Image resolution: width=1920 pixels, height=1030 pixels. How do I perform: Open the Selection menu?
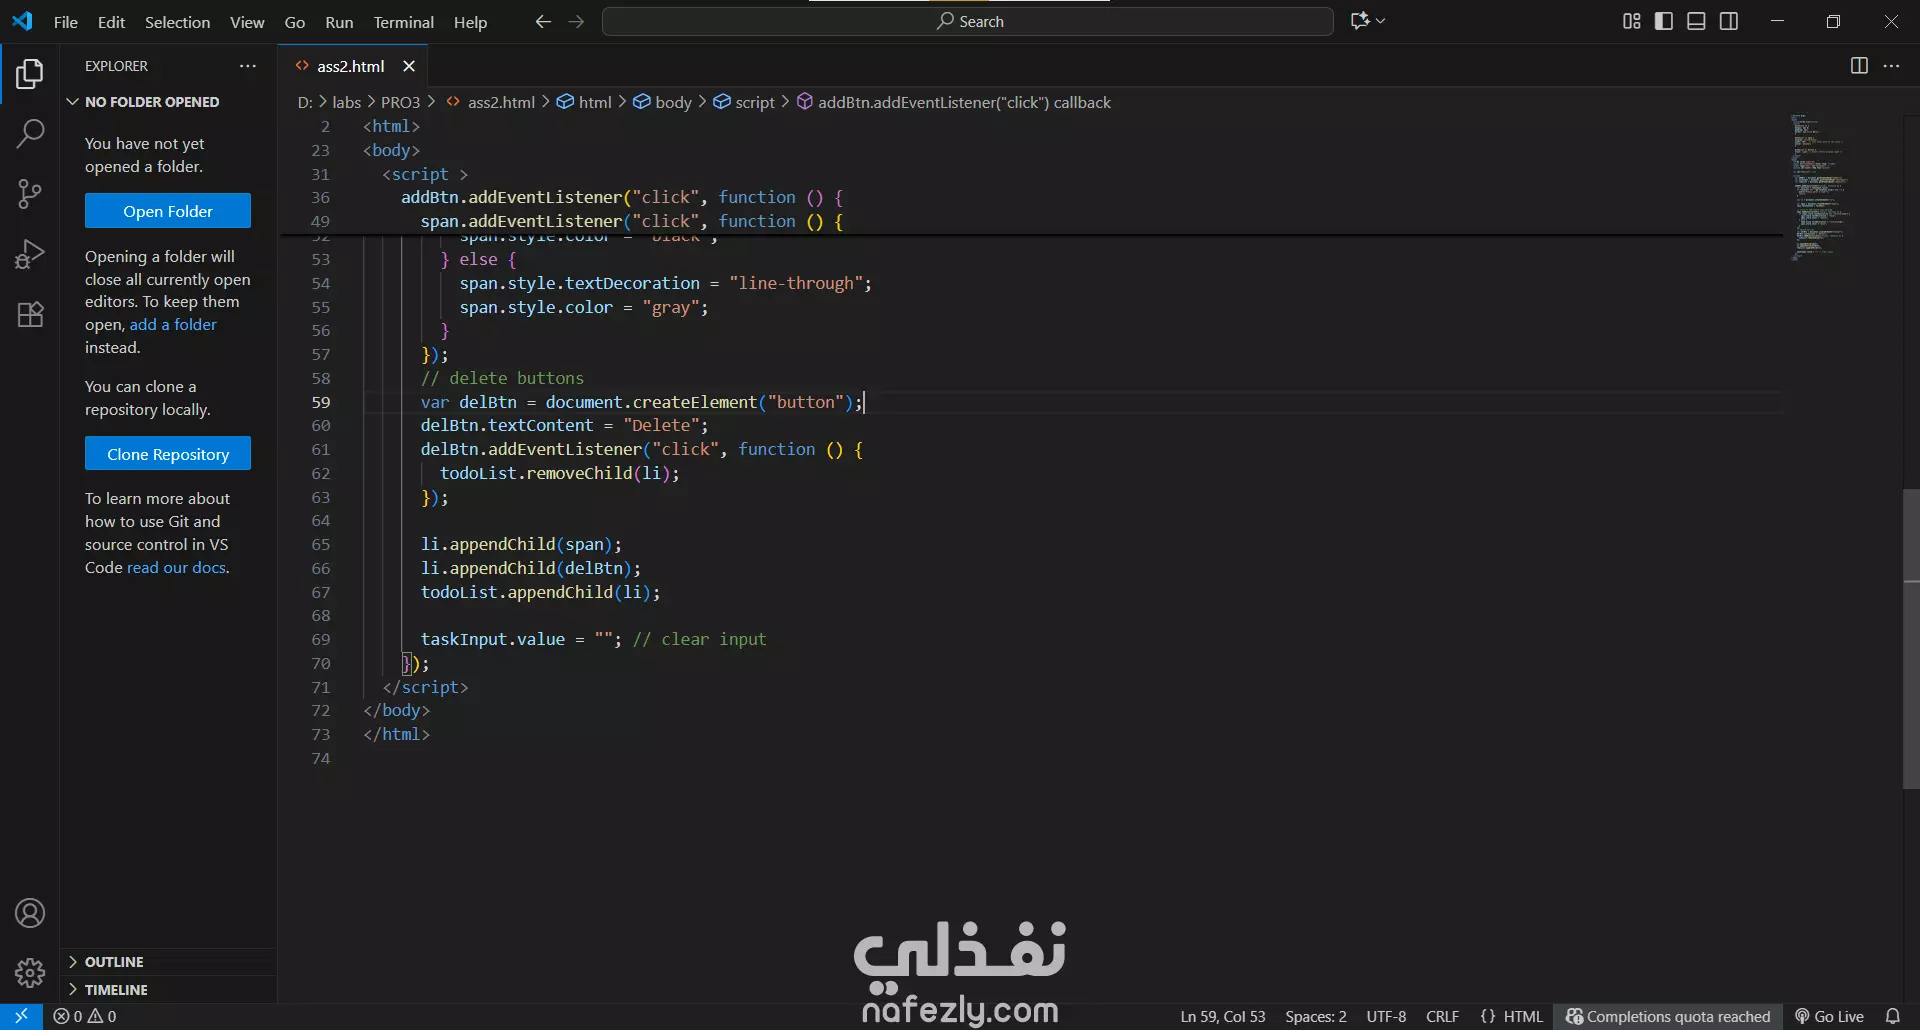point(177,21)
